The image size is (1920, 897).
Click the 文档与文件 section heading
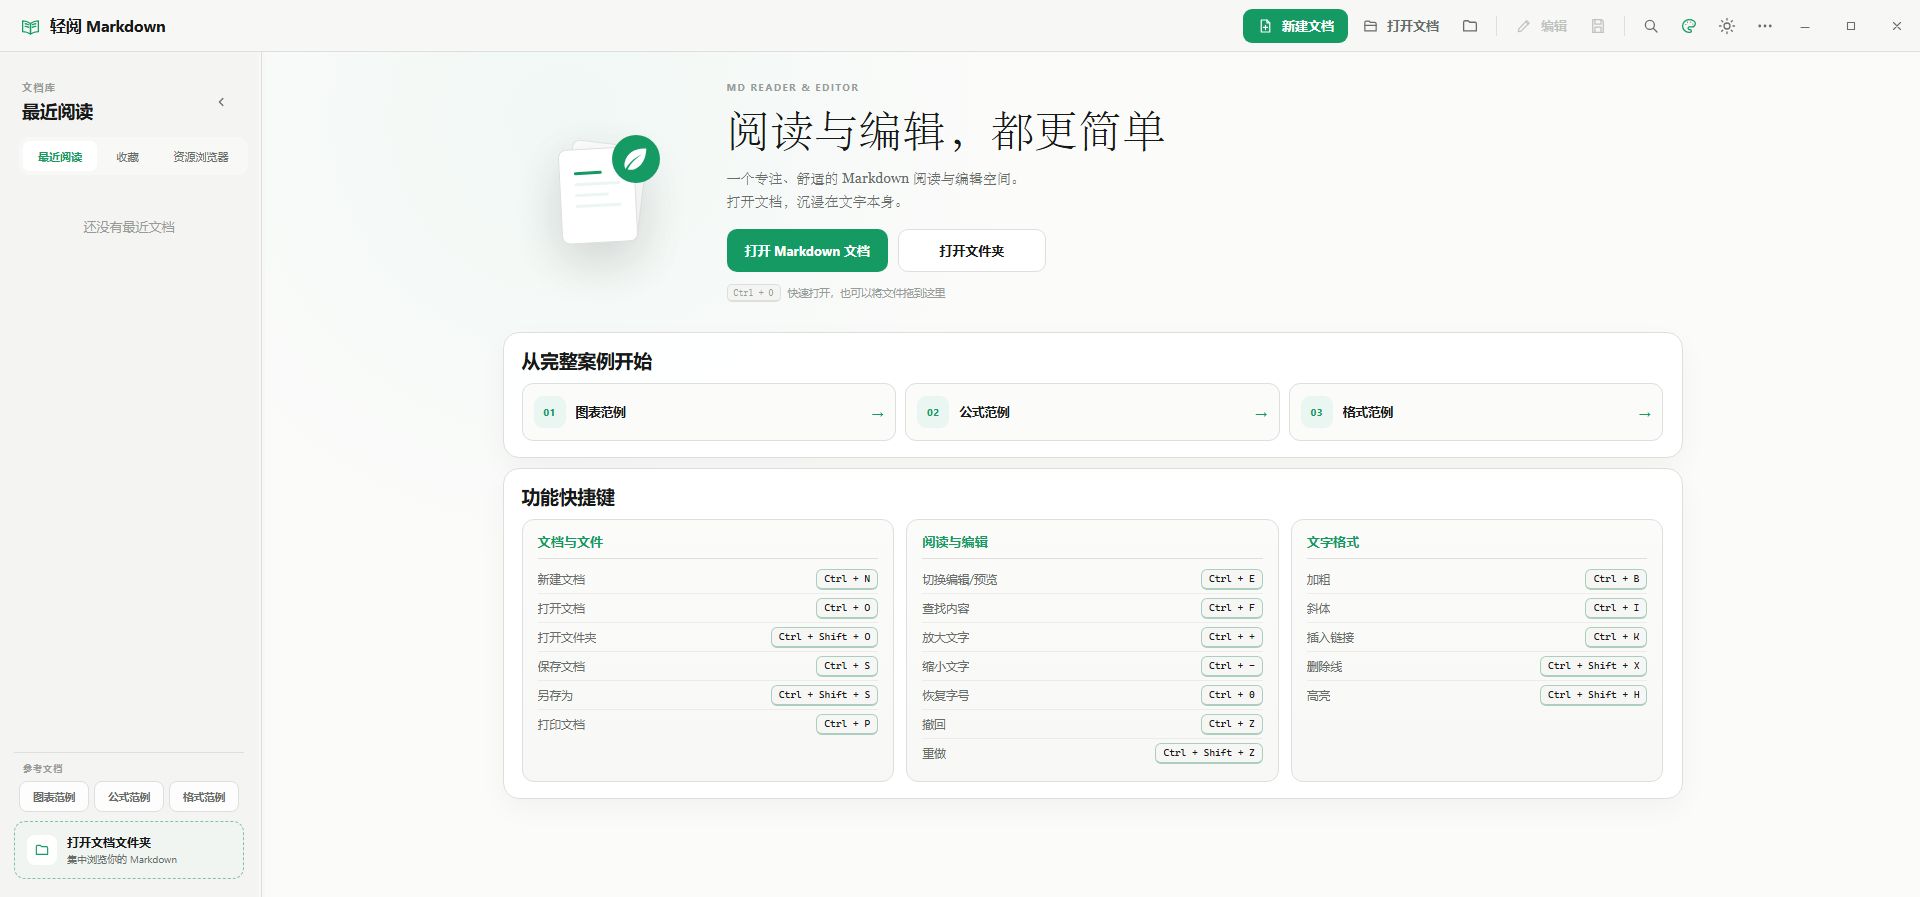click(570, 542)
